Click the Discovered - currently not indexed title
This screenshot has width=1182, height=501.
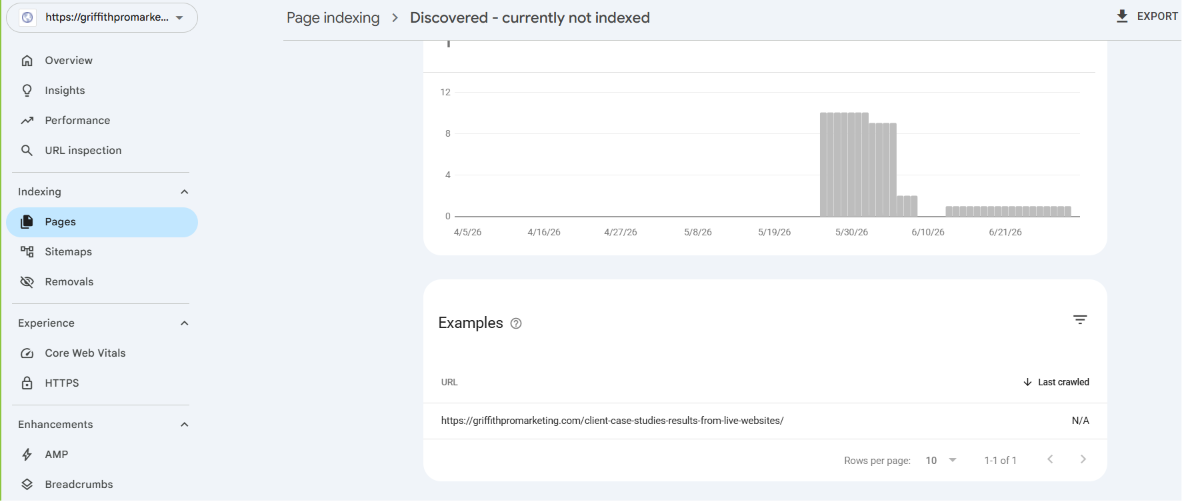(x=530, y=17)
